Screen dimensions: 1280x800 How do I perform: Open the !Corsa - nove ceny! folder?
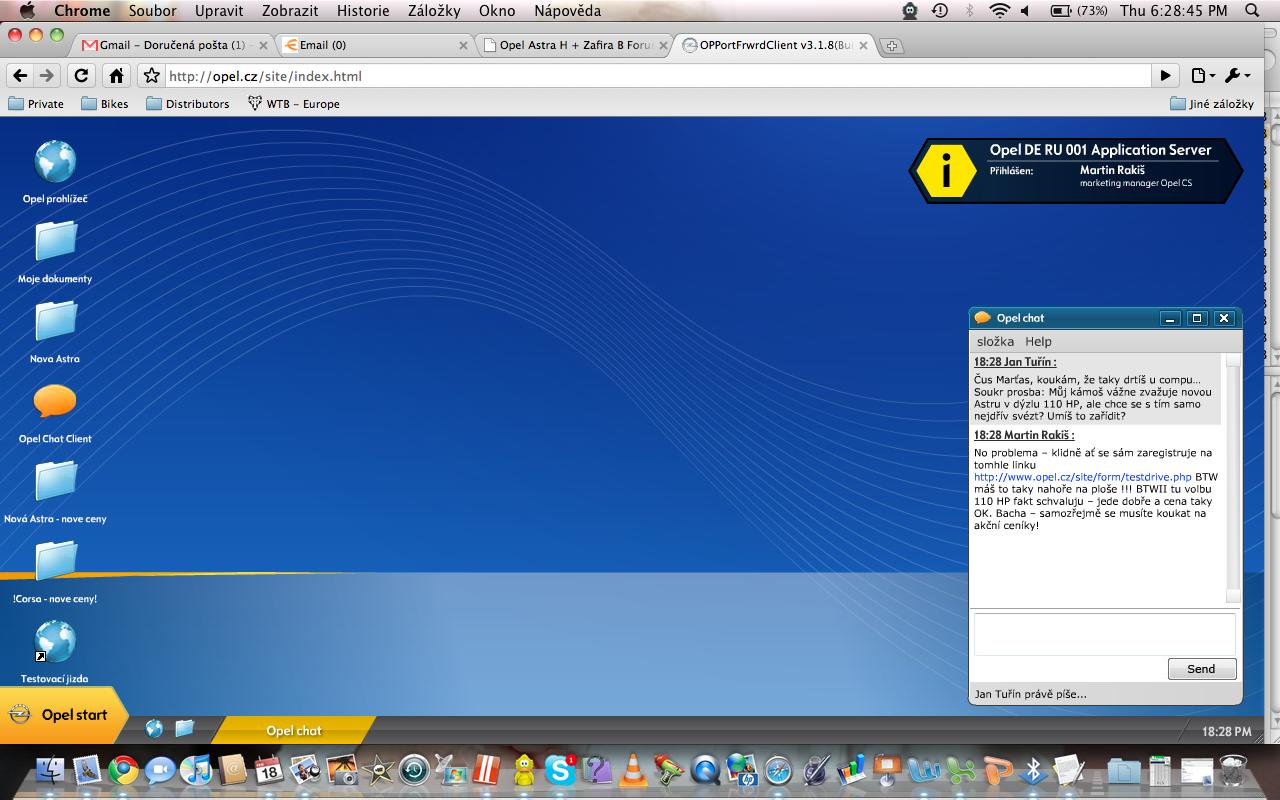pos(55,562)
